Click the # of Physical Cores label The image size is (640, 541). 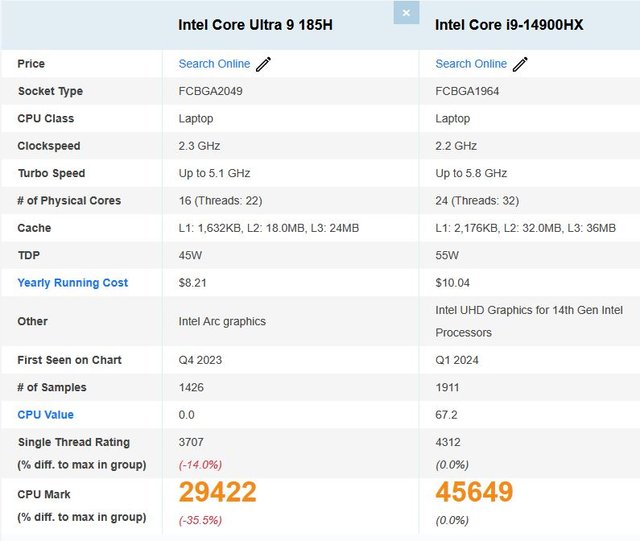pos(69,200)
